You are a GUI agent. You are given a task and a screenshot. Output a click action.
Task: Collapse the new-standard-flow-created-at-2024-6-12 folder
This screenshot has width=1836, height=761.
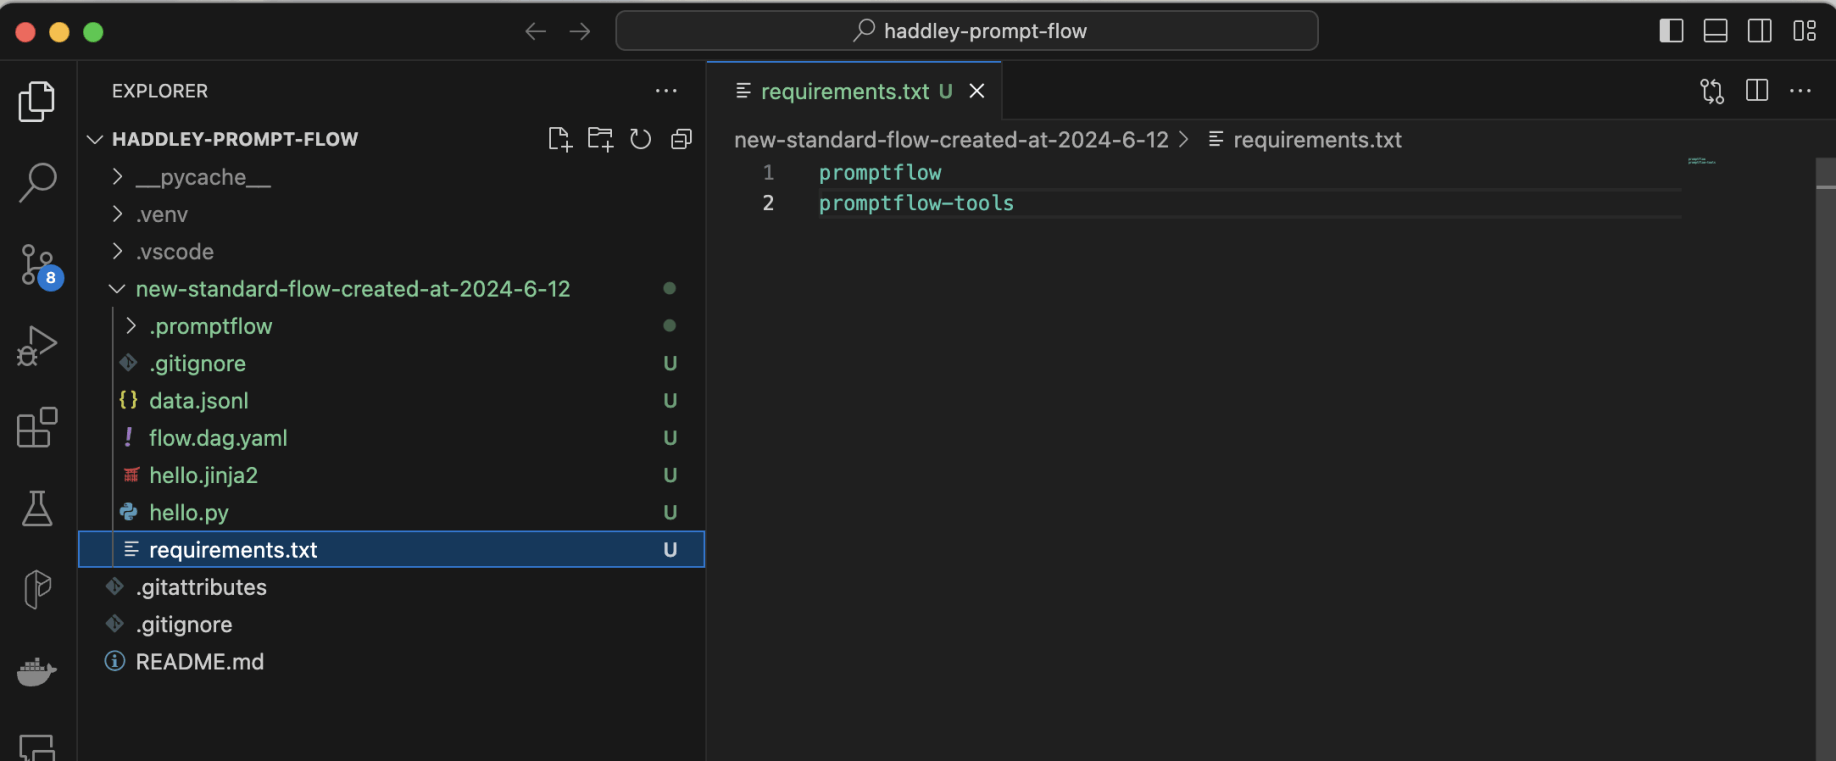tap(352, 289)
